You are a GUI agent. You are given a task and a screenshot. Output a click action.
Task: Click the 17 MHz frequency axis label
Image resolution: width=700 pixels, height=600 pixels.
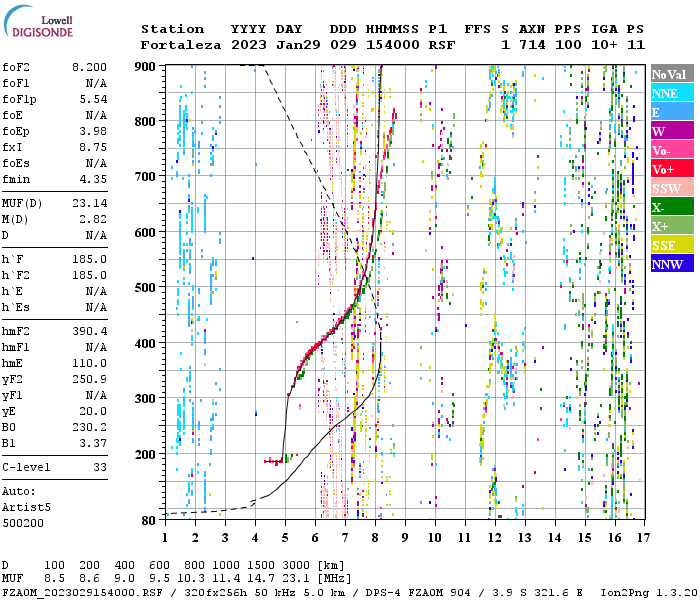pyautogui.click(x=643, y=538)
